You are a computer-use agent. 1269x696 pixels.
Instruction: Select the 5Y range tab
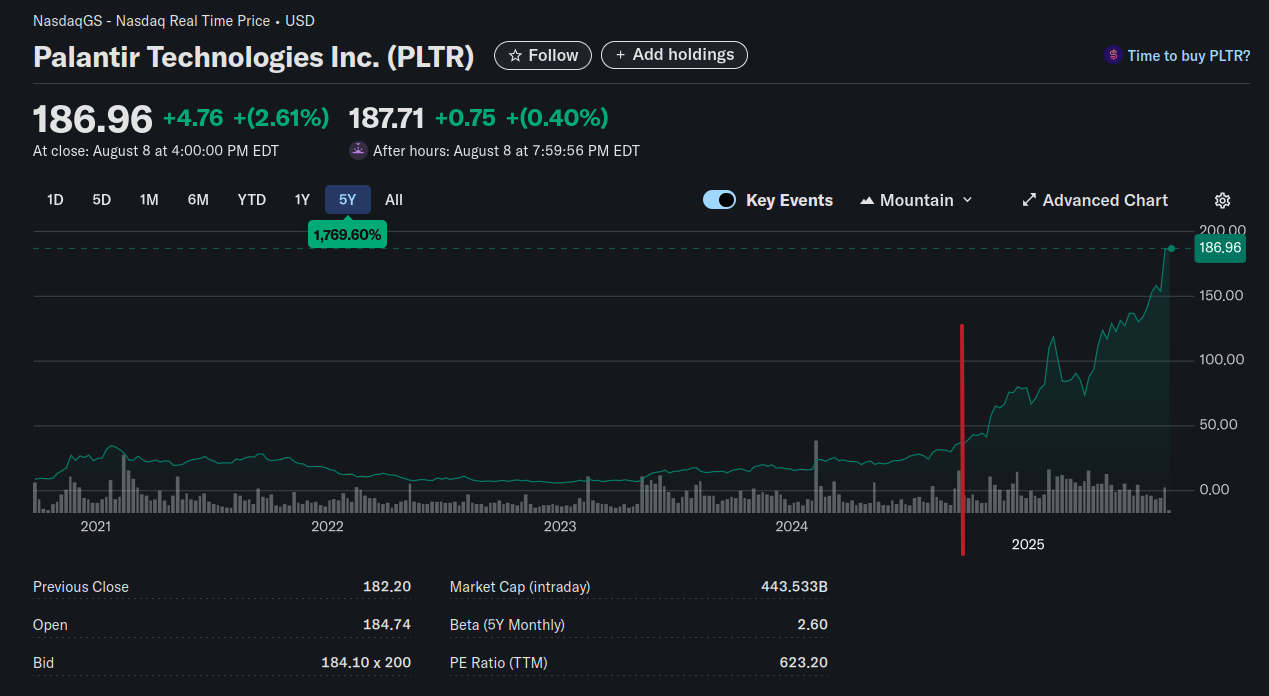point(348,200)
